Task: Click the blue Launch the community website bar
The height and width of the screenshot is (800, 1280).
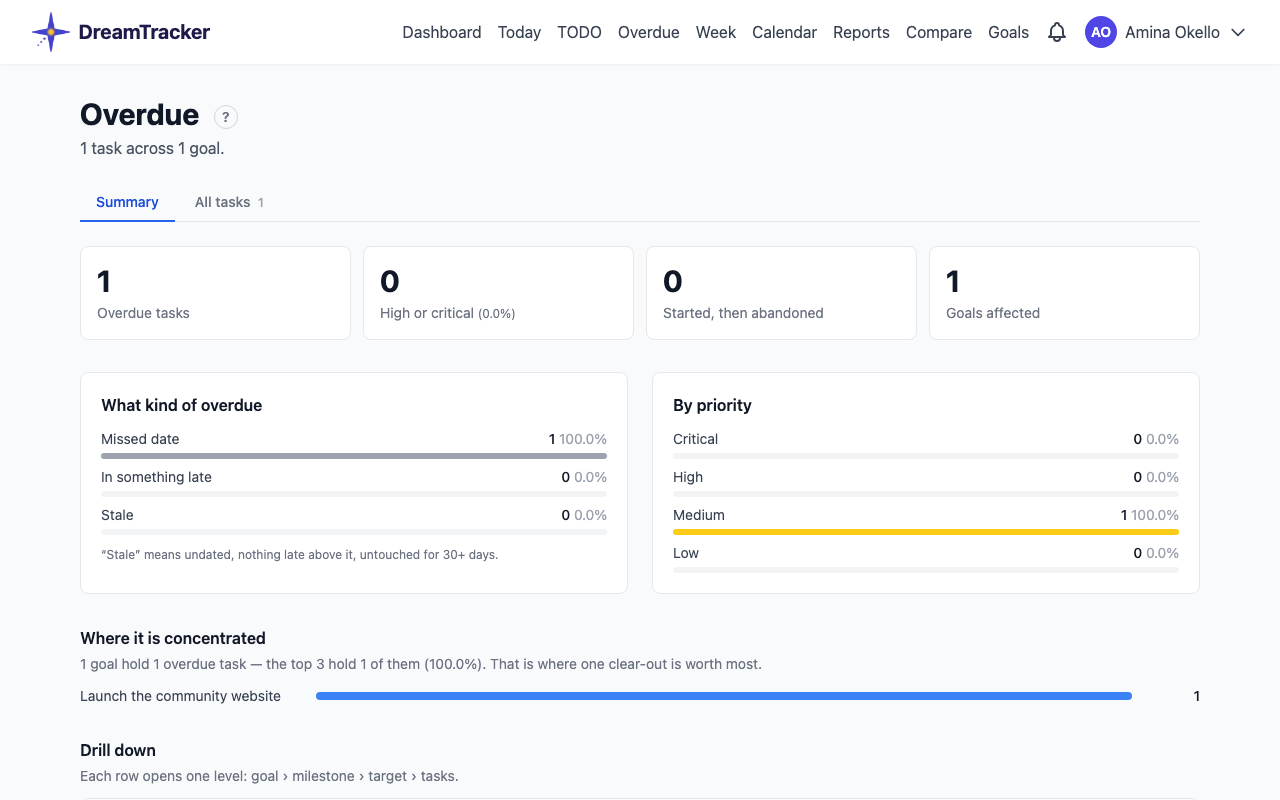Action: pos(724,696)
